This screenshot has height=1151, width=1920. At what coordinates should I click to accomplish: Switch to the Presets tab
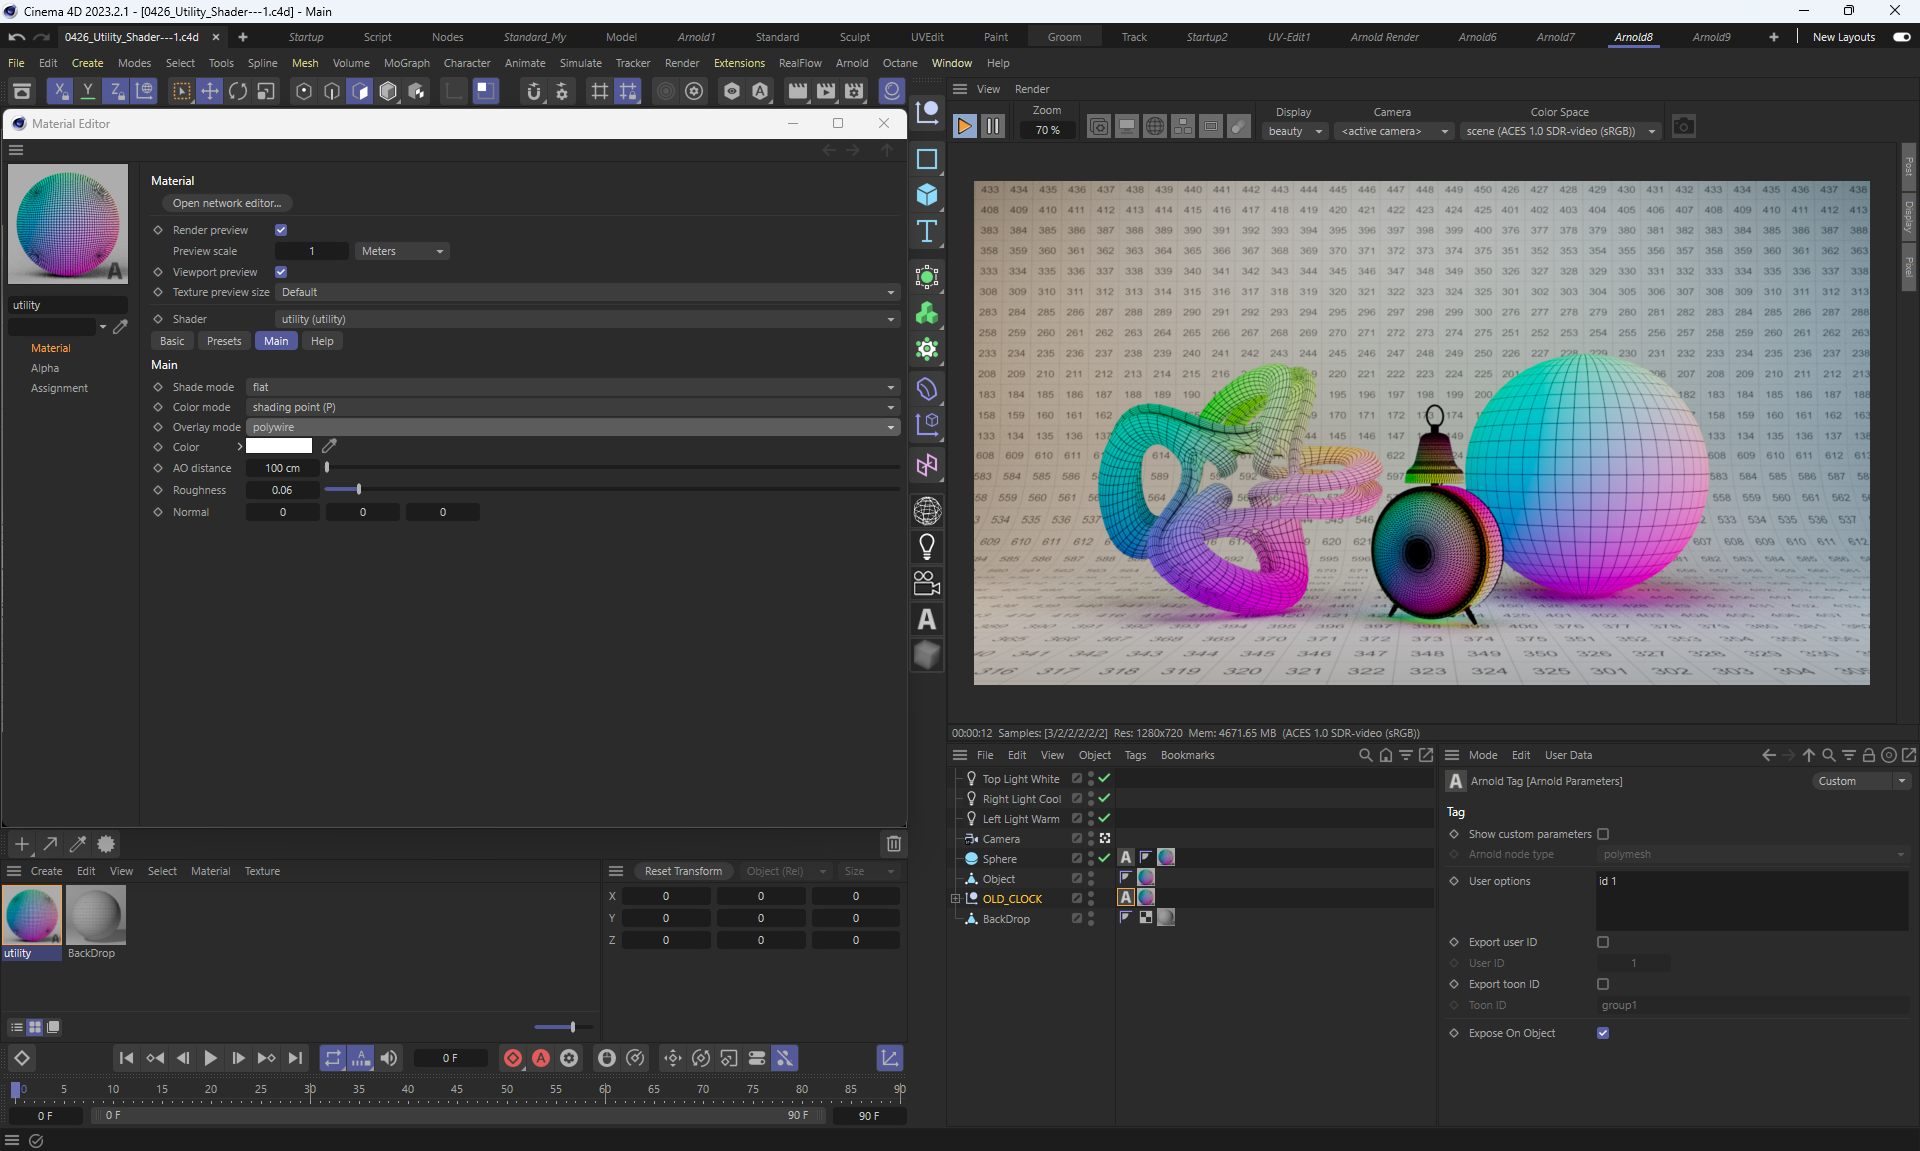[224, 341]
